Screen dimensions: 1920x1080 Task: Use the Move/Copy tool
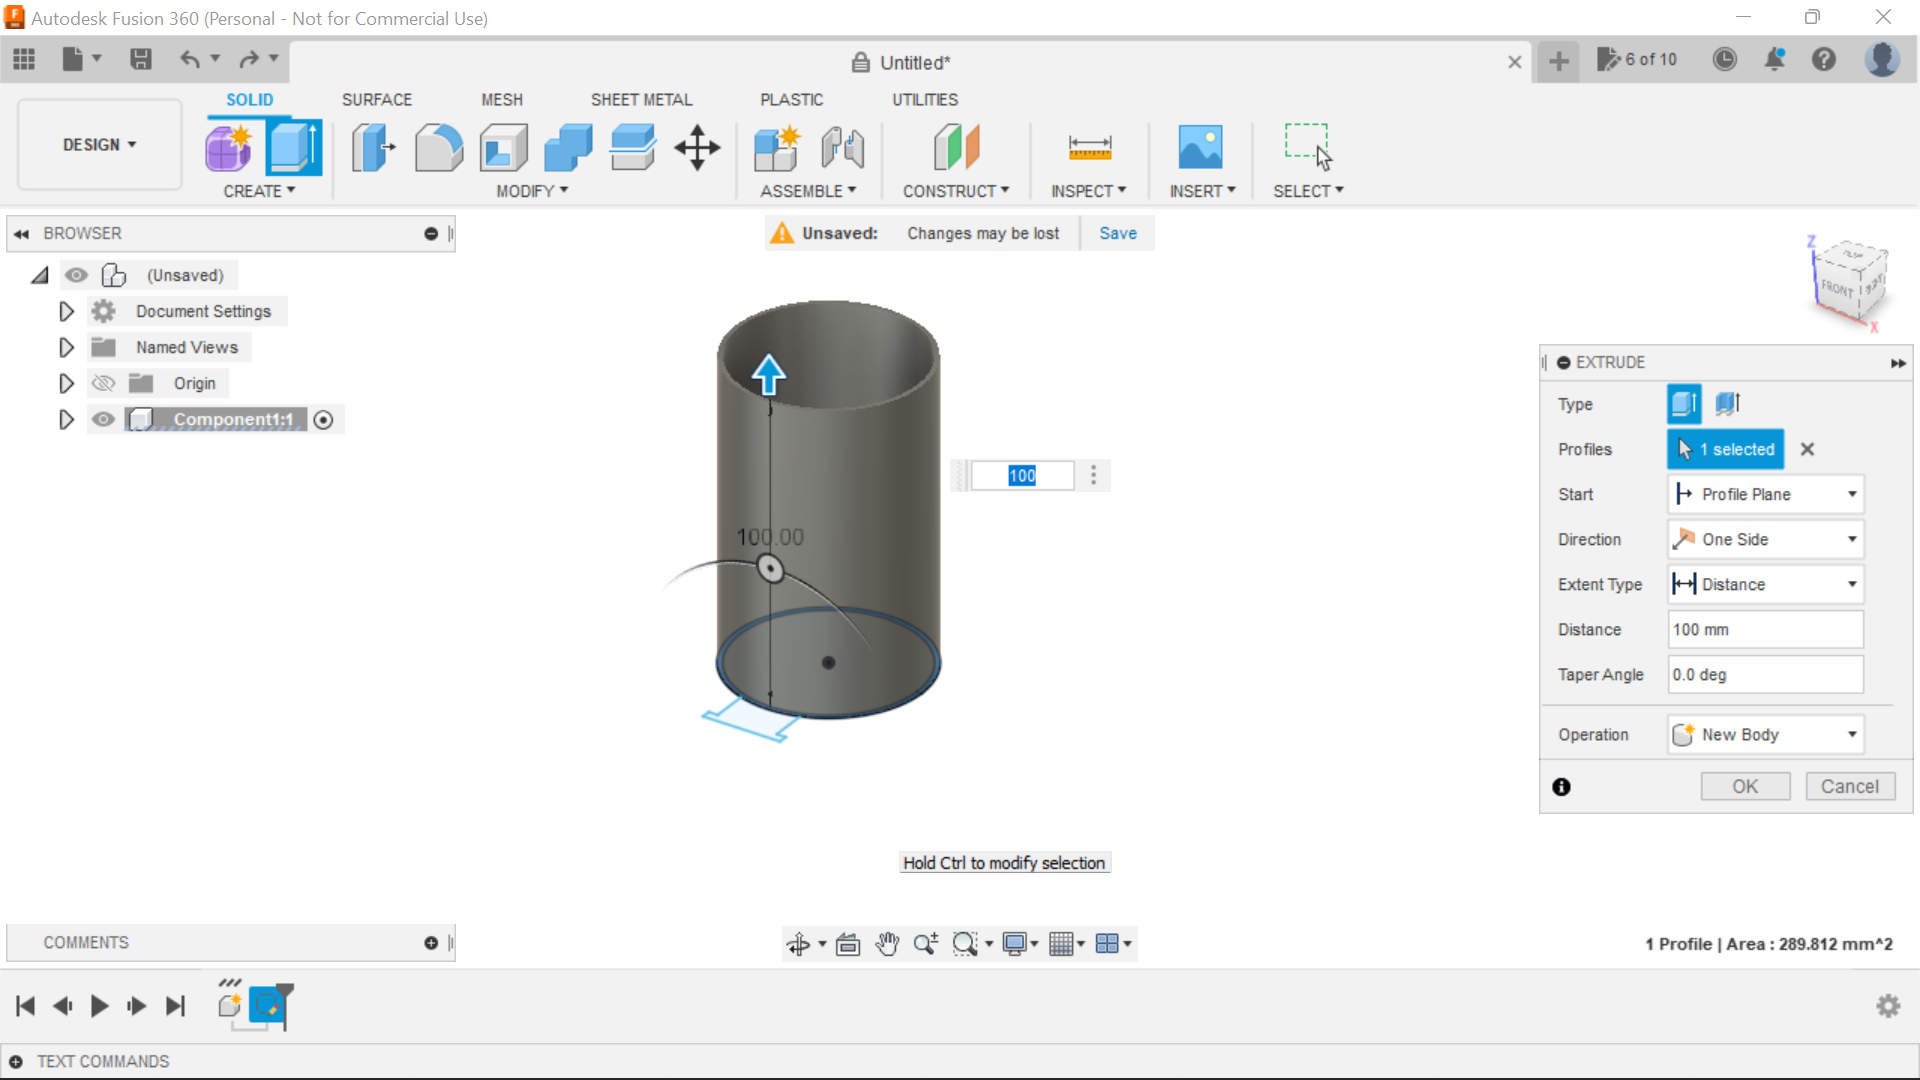697,147
